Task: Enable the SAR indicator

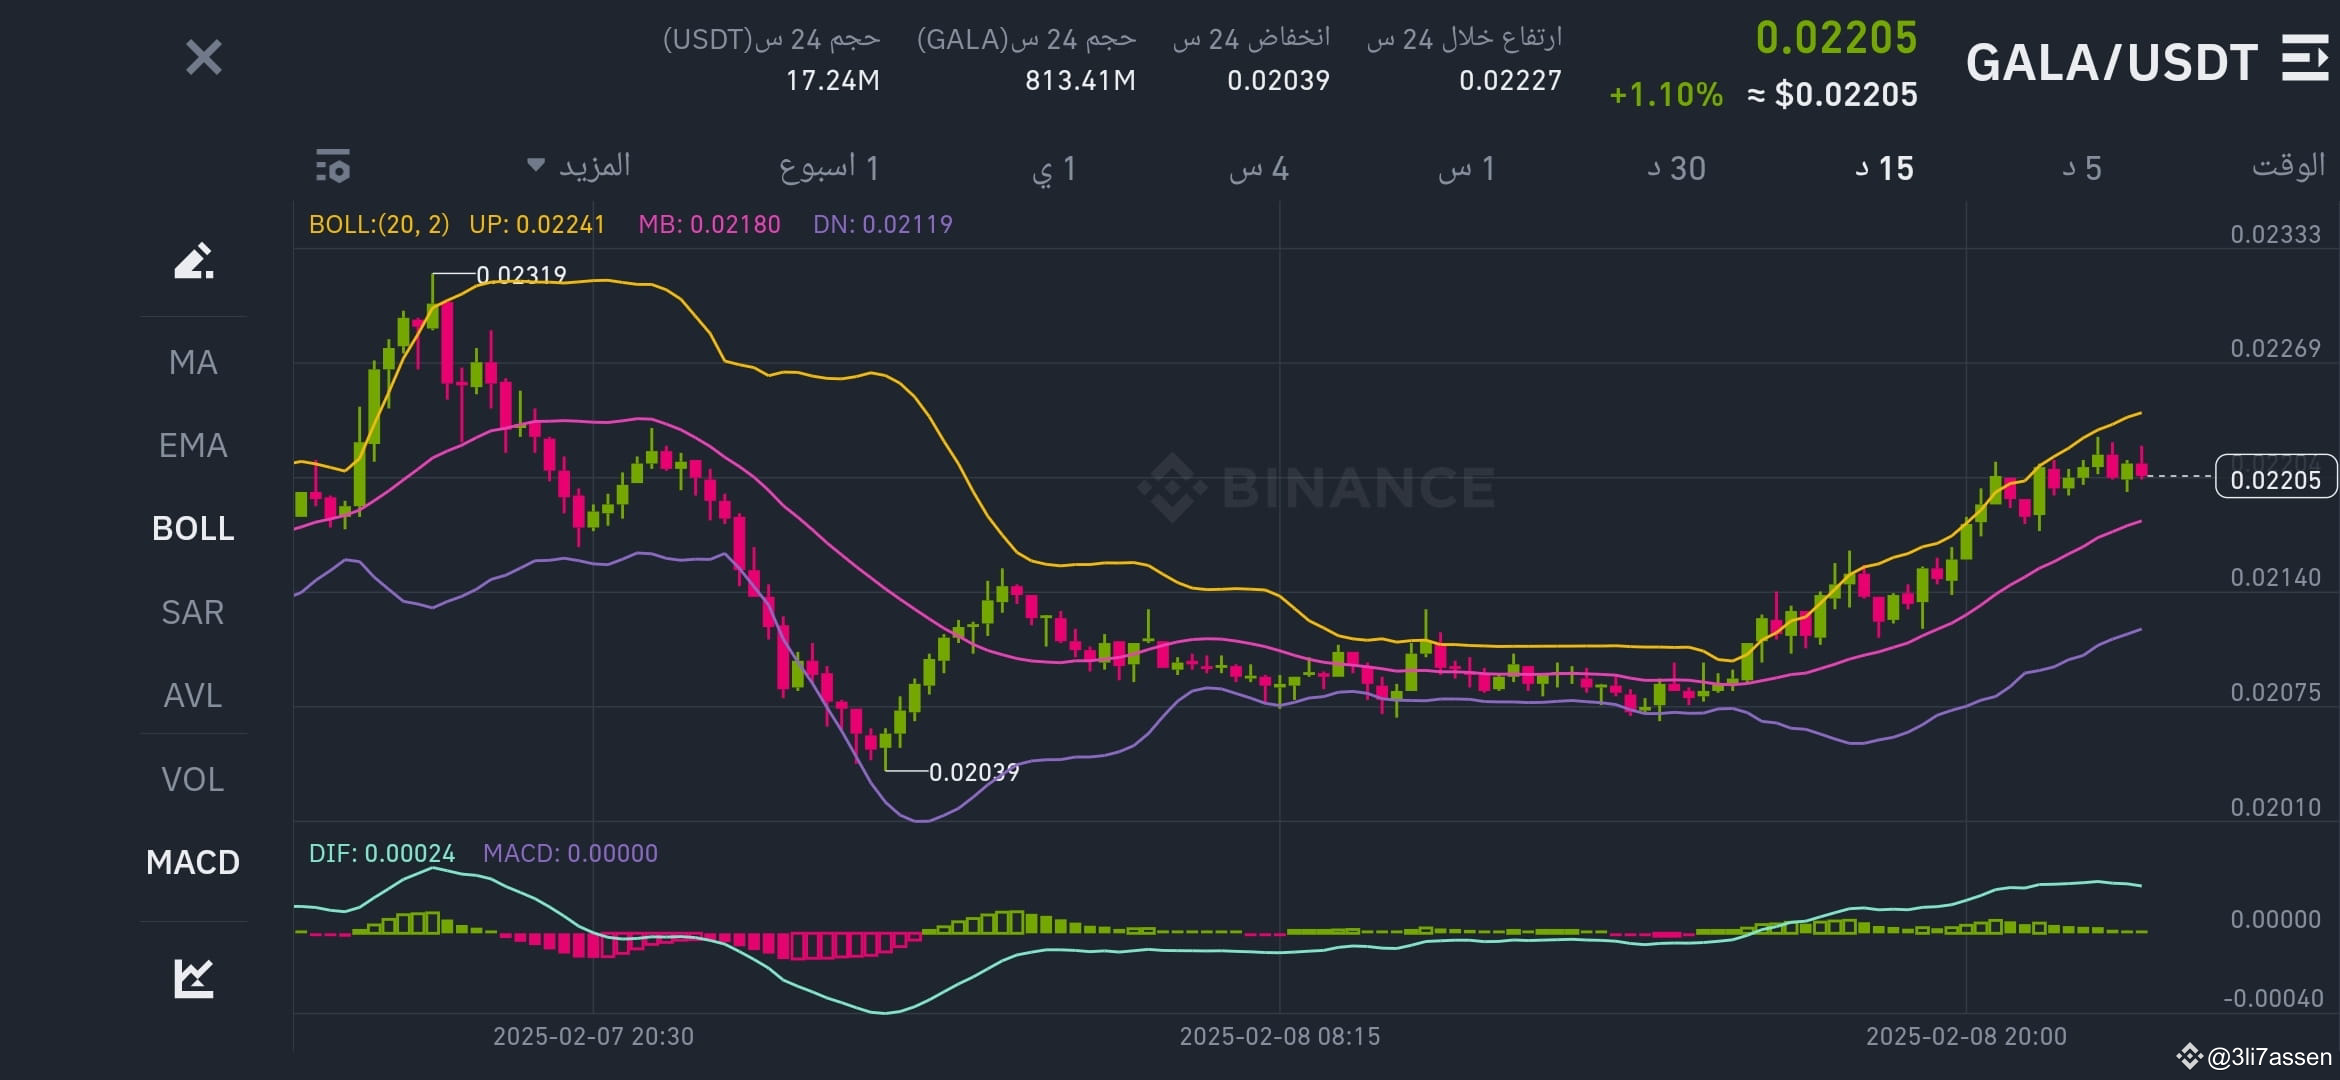Action: pos(193,612)
